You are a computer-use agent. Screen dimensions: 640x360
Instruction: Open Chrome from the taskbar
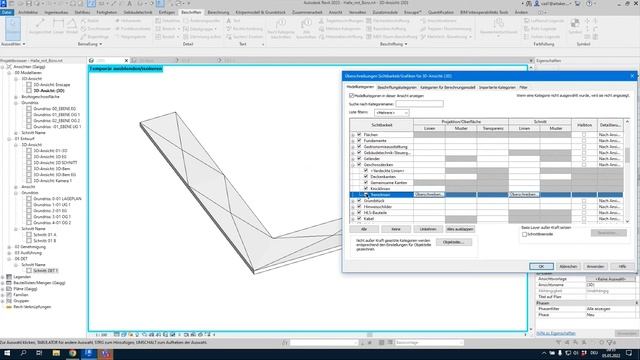(x=72, y=353)
